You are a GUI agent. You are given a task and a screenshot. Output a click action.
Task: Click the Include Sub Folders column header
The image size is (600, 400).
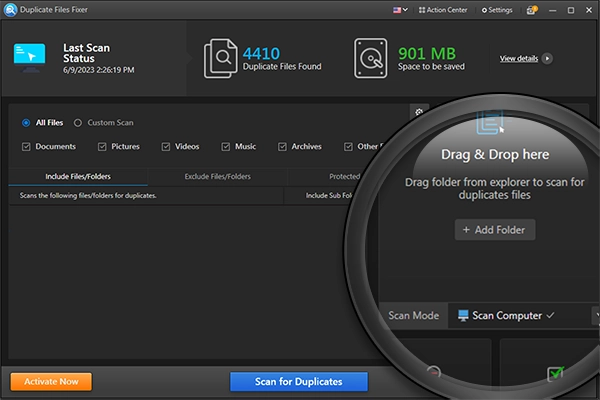[329, 196]
